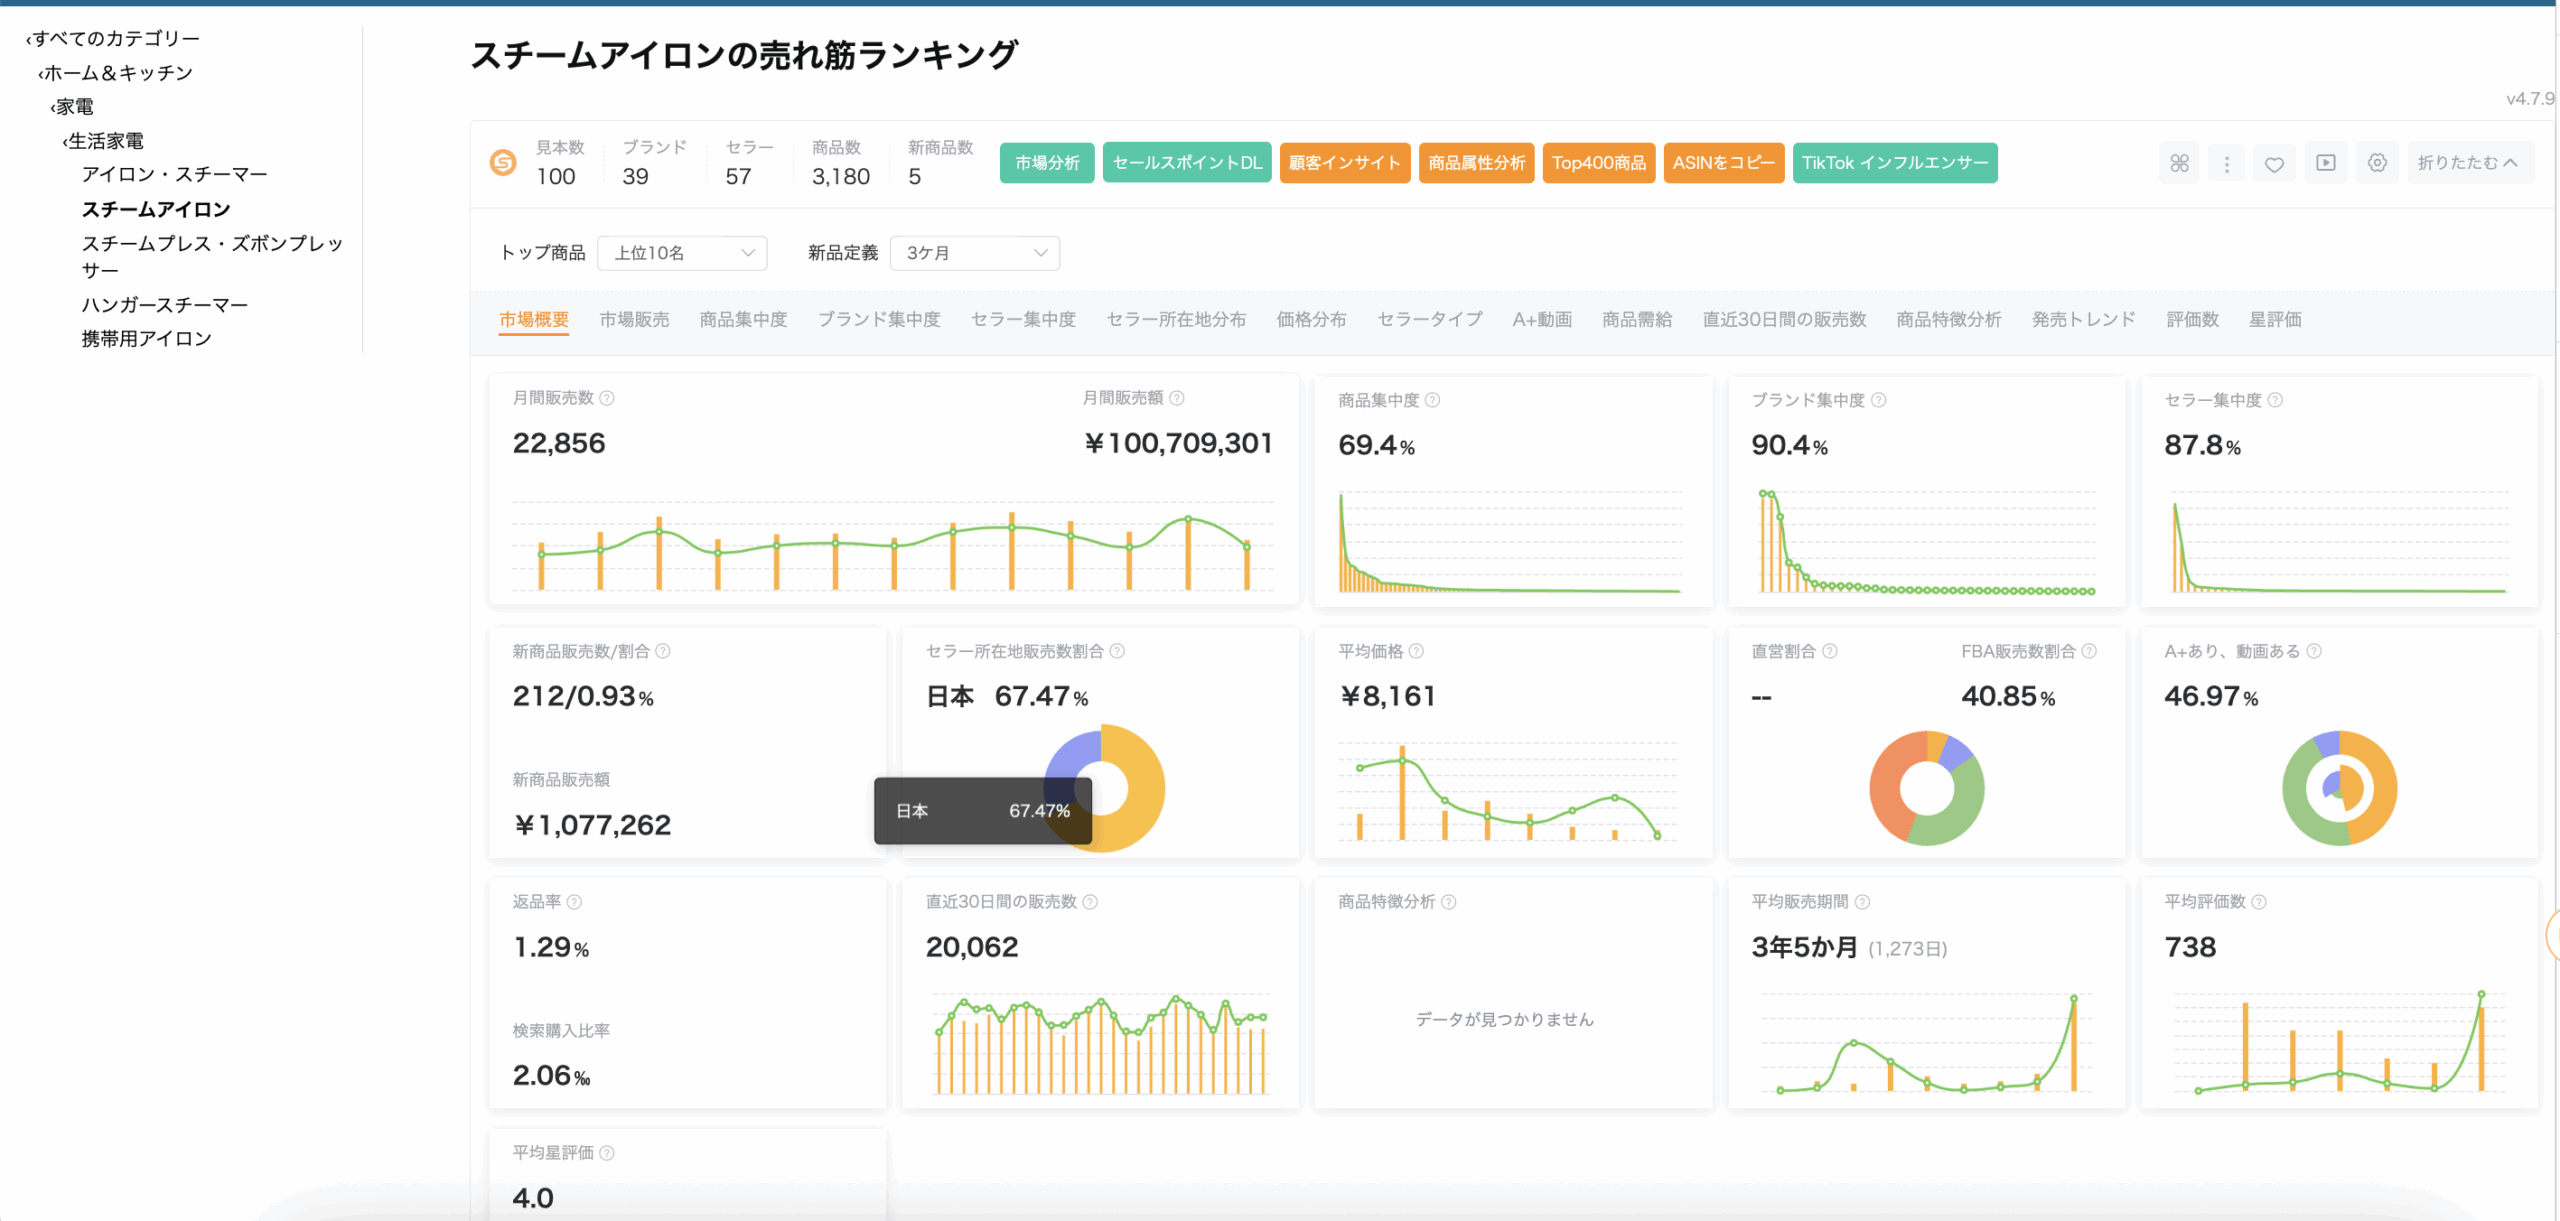Click the four-leaf grid icon in toolbar
This screenshot has height=1221, width=2560.
(2179, 163)
